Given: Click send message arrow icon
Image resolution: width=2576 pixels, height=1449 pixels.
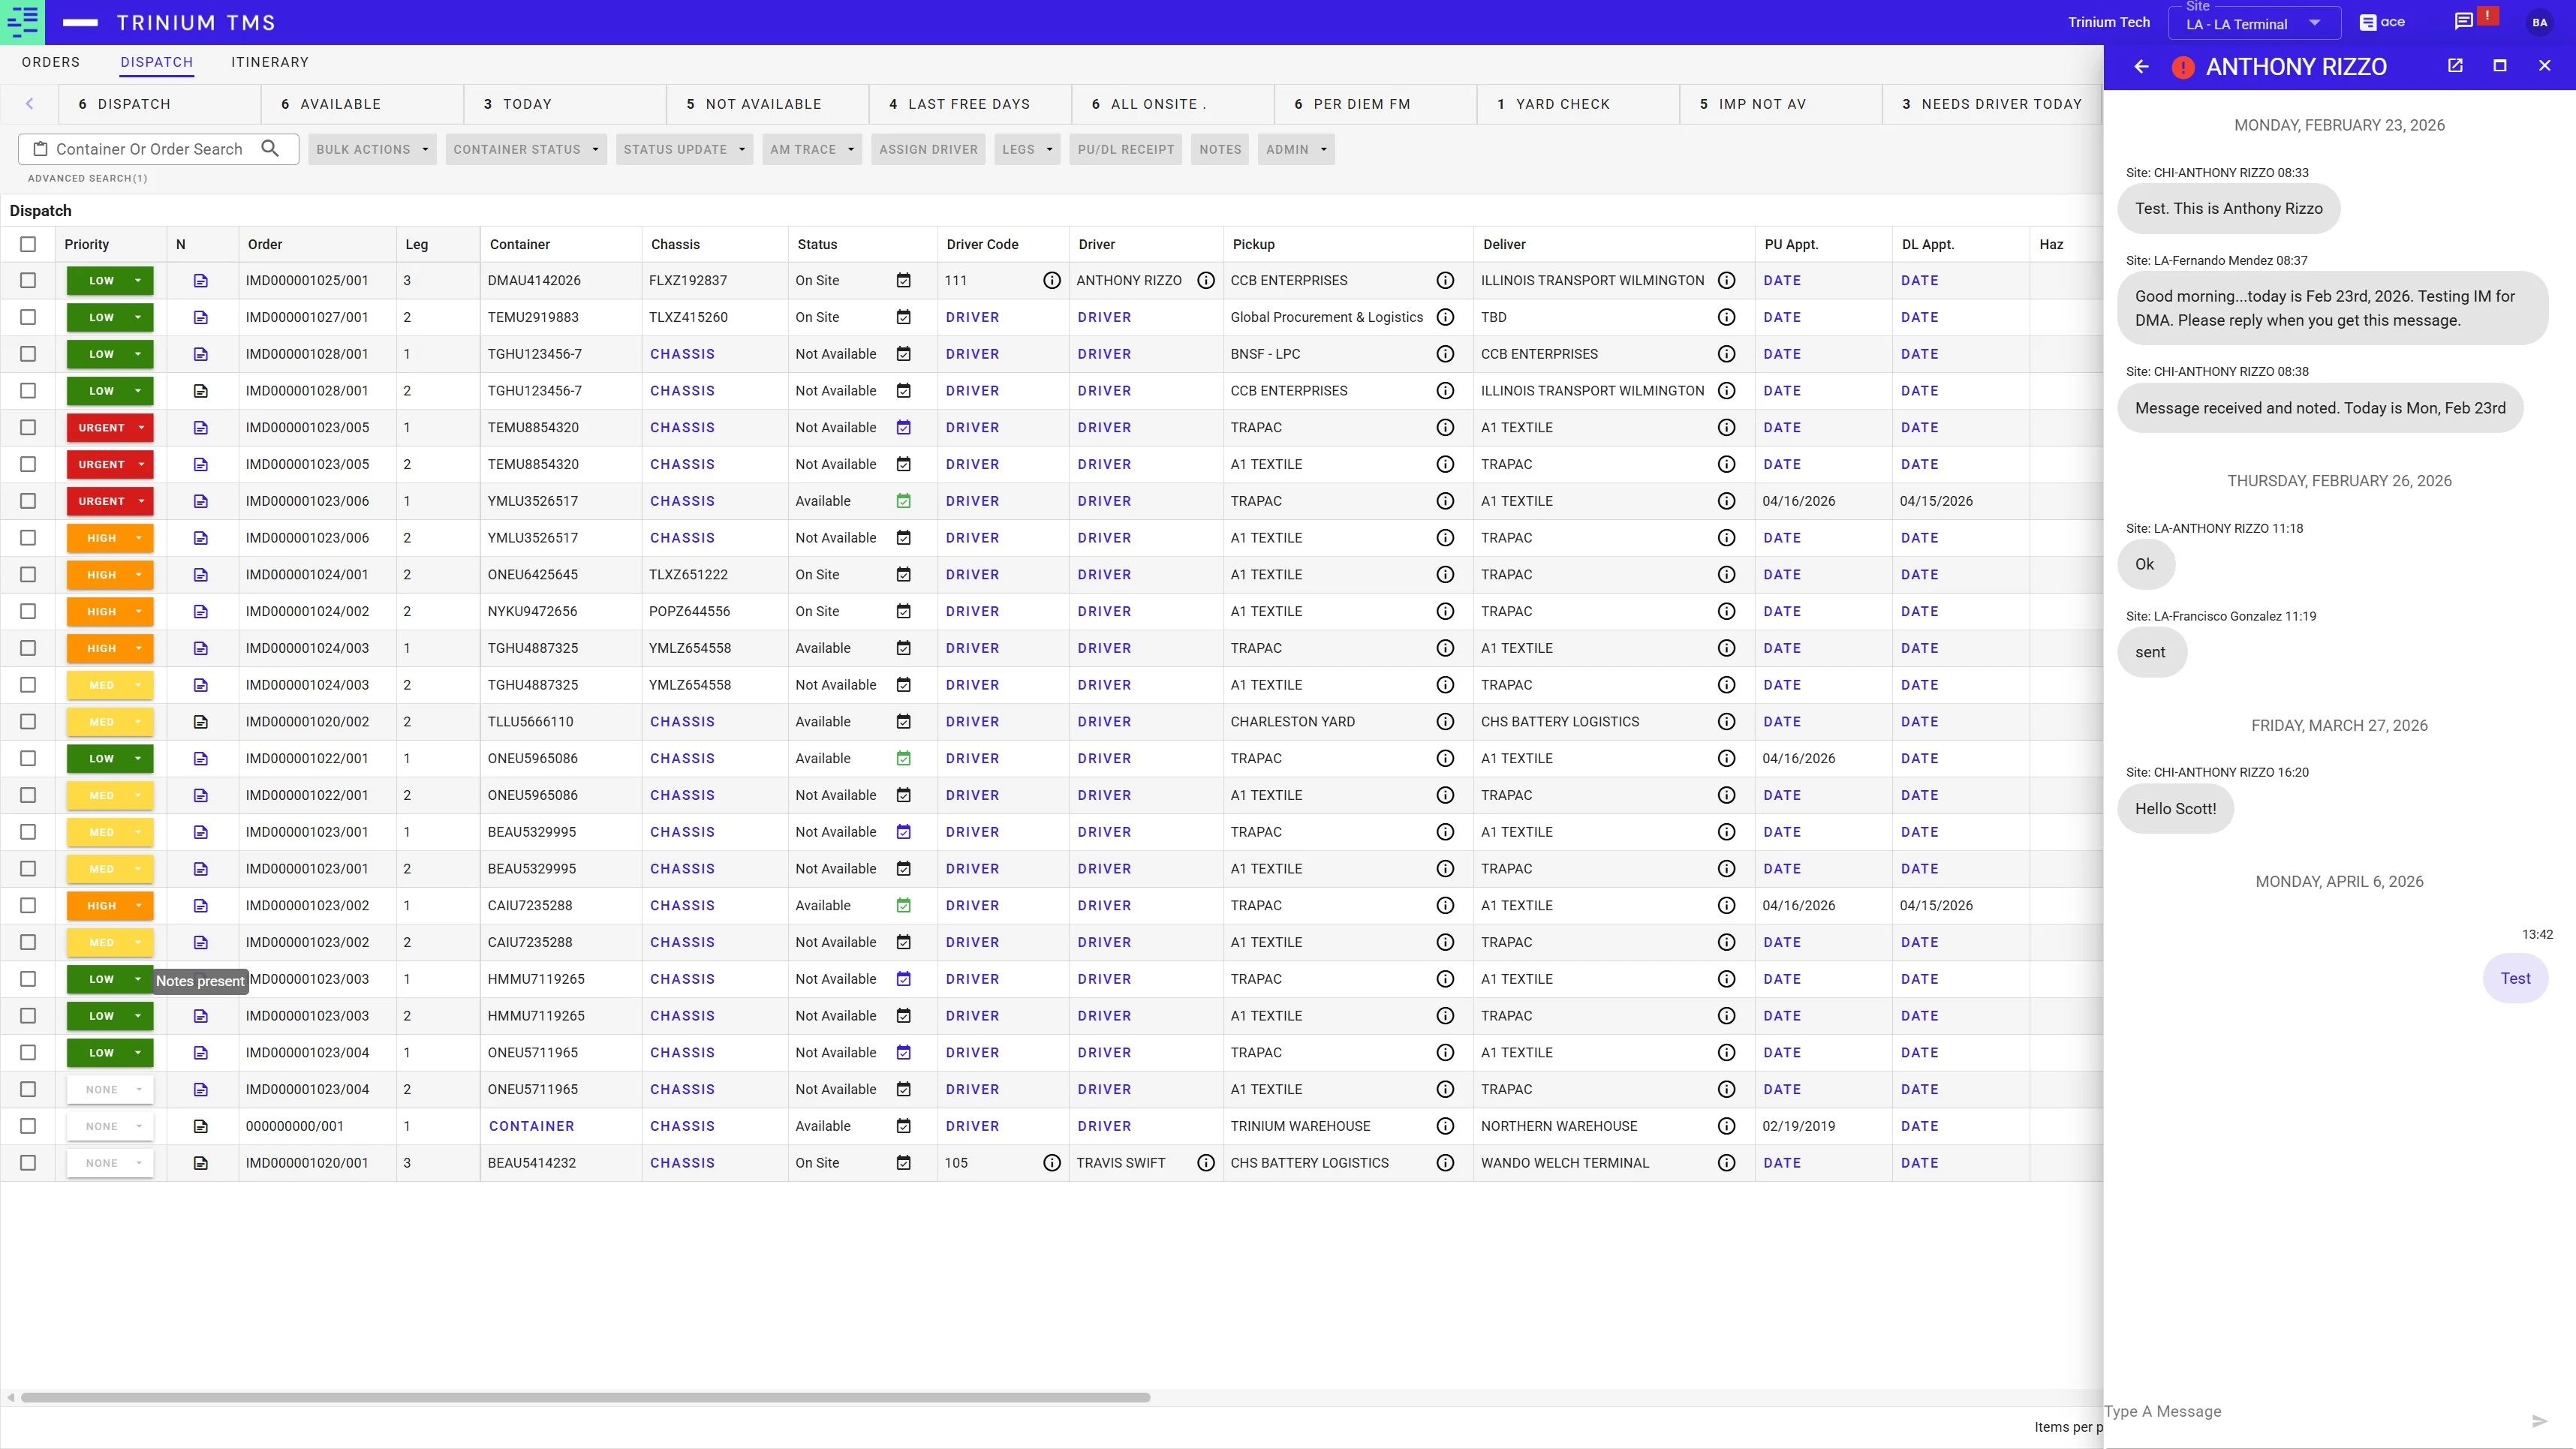Looking at the screenshot, I should click(x=2539, y=1421).
